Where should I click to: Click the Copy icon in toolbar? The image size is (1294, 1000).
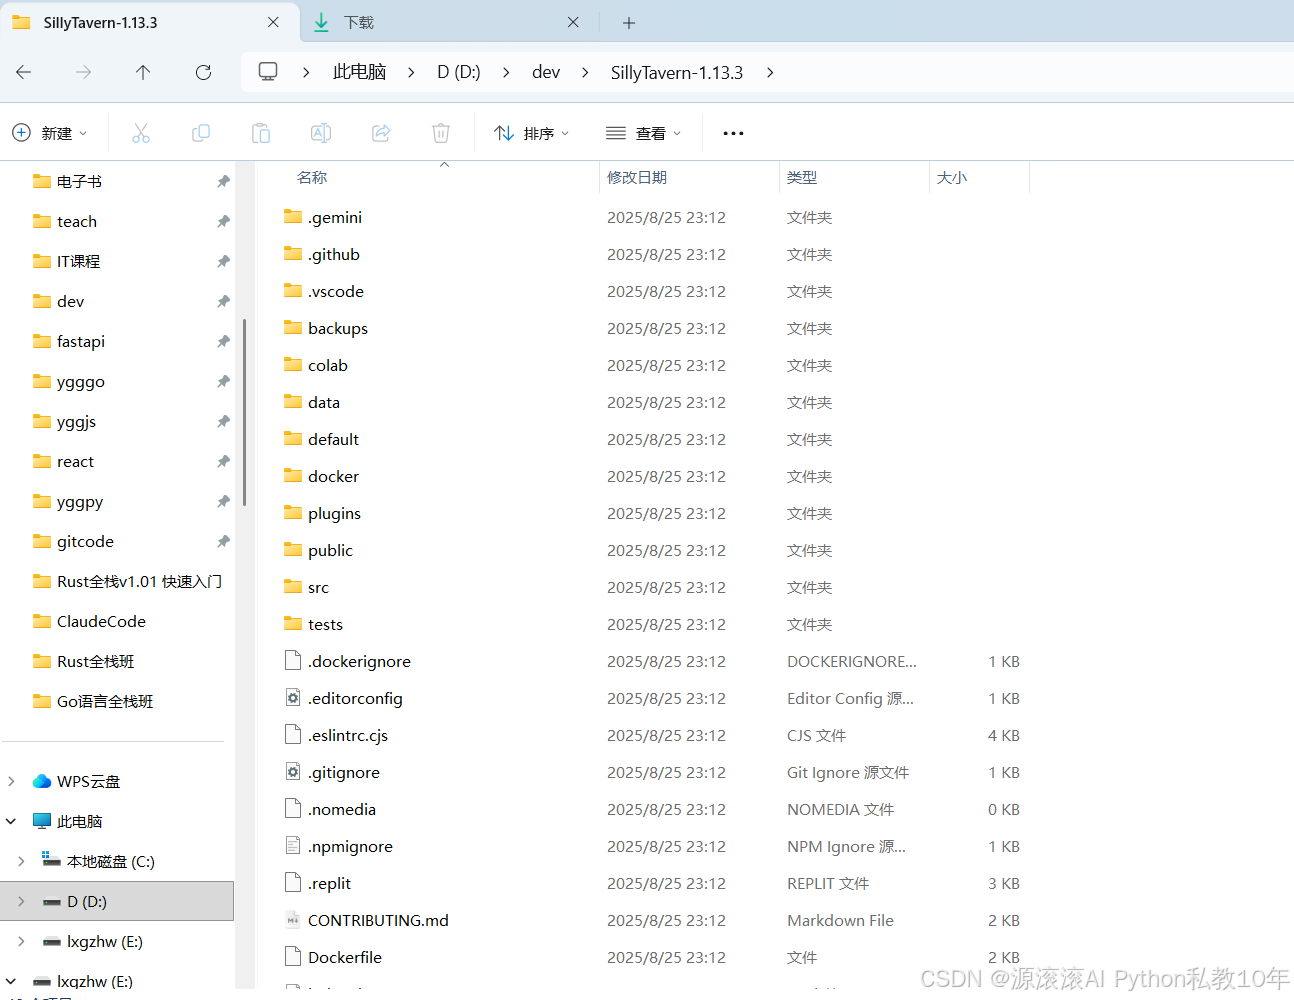pos(201,133)
